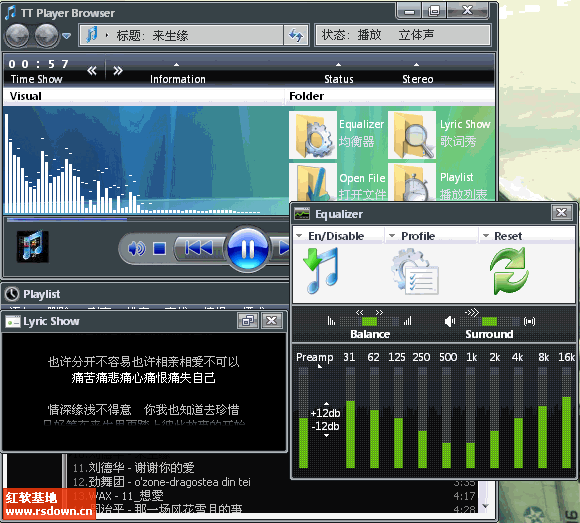Click the left balance bars icon
Screen dimensions: 580x523
point(331,321)
